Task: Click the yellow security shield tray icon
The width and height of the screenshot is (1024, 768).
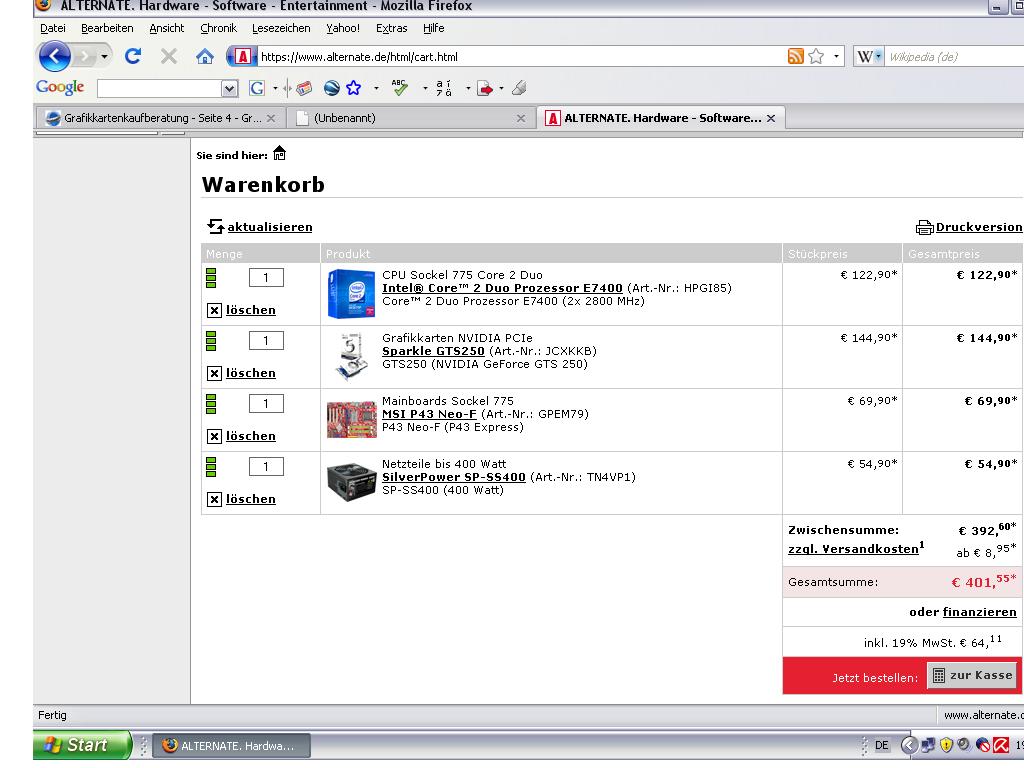Action: [x=946, y=745]
